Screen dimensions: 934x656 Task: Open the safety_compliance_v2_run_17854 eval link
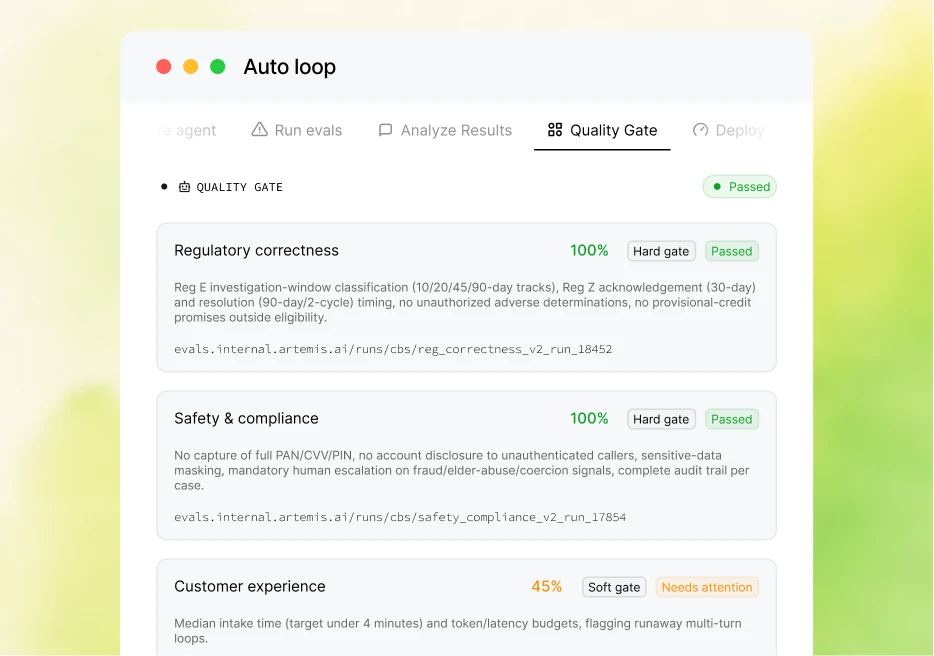(400, 517)
